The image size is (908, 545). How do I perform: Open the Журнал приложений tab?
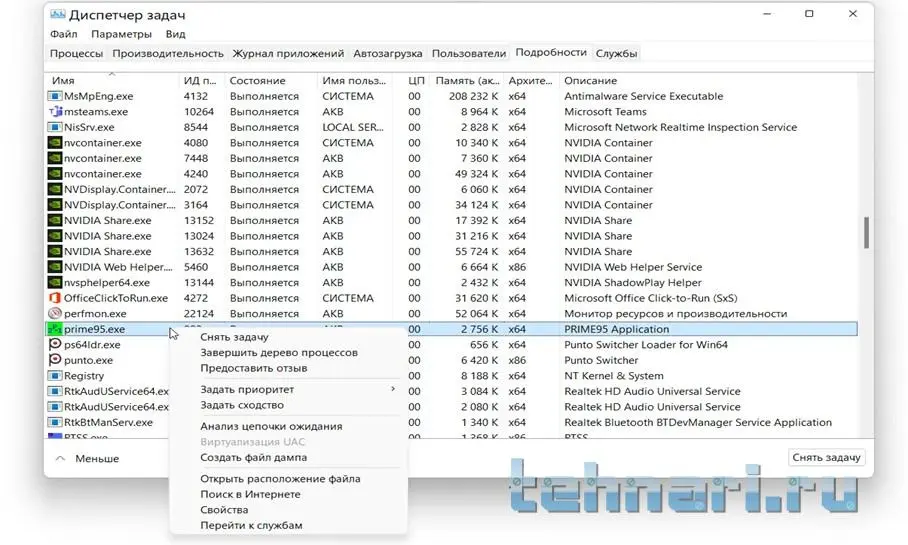[x=288, y=53]
